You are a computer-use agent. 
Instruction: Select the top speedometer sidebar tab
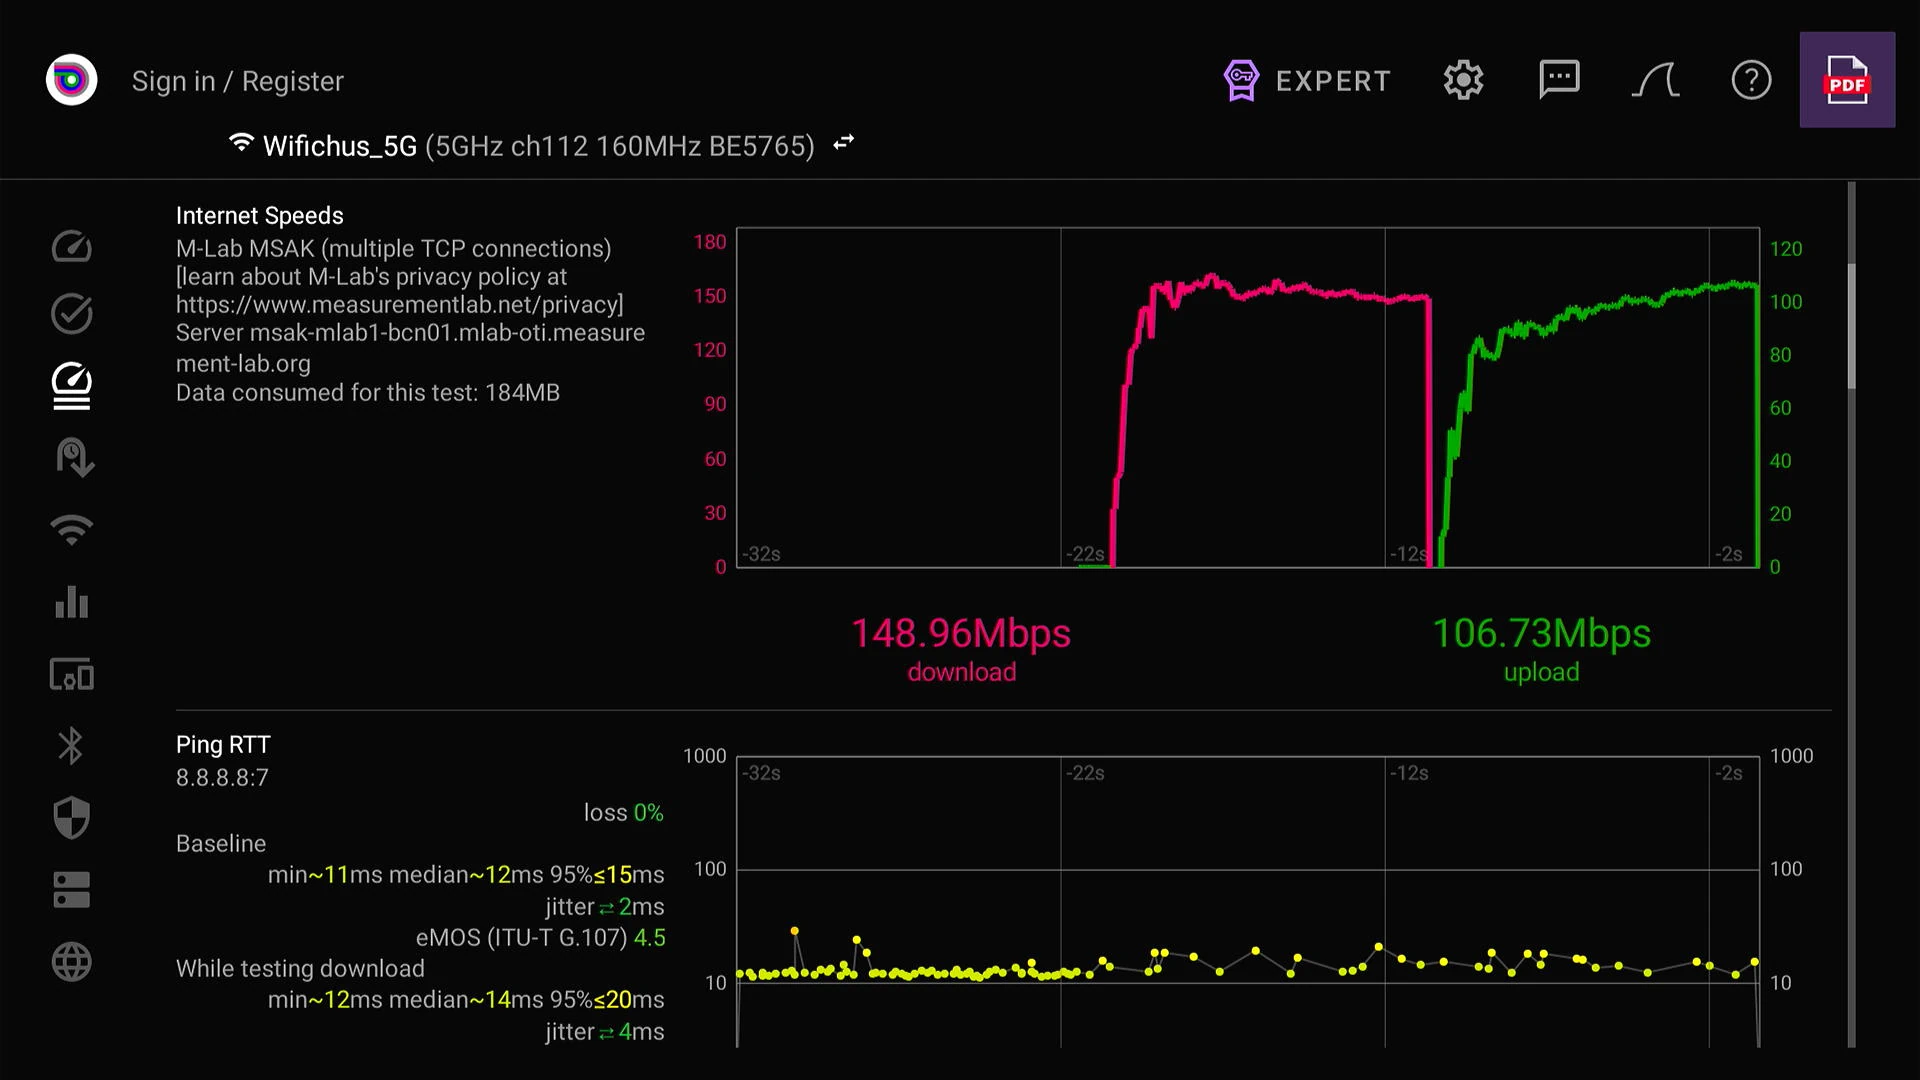point(71,246)
